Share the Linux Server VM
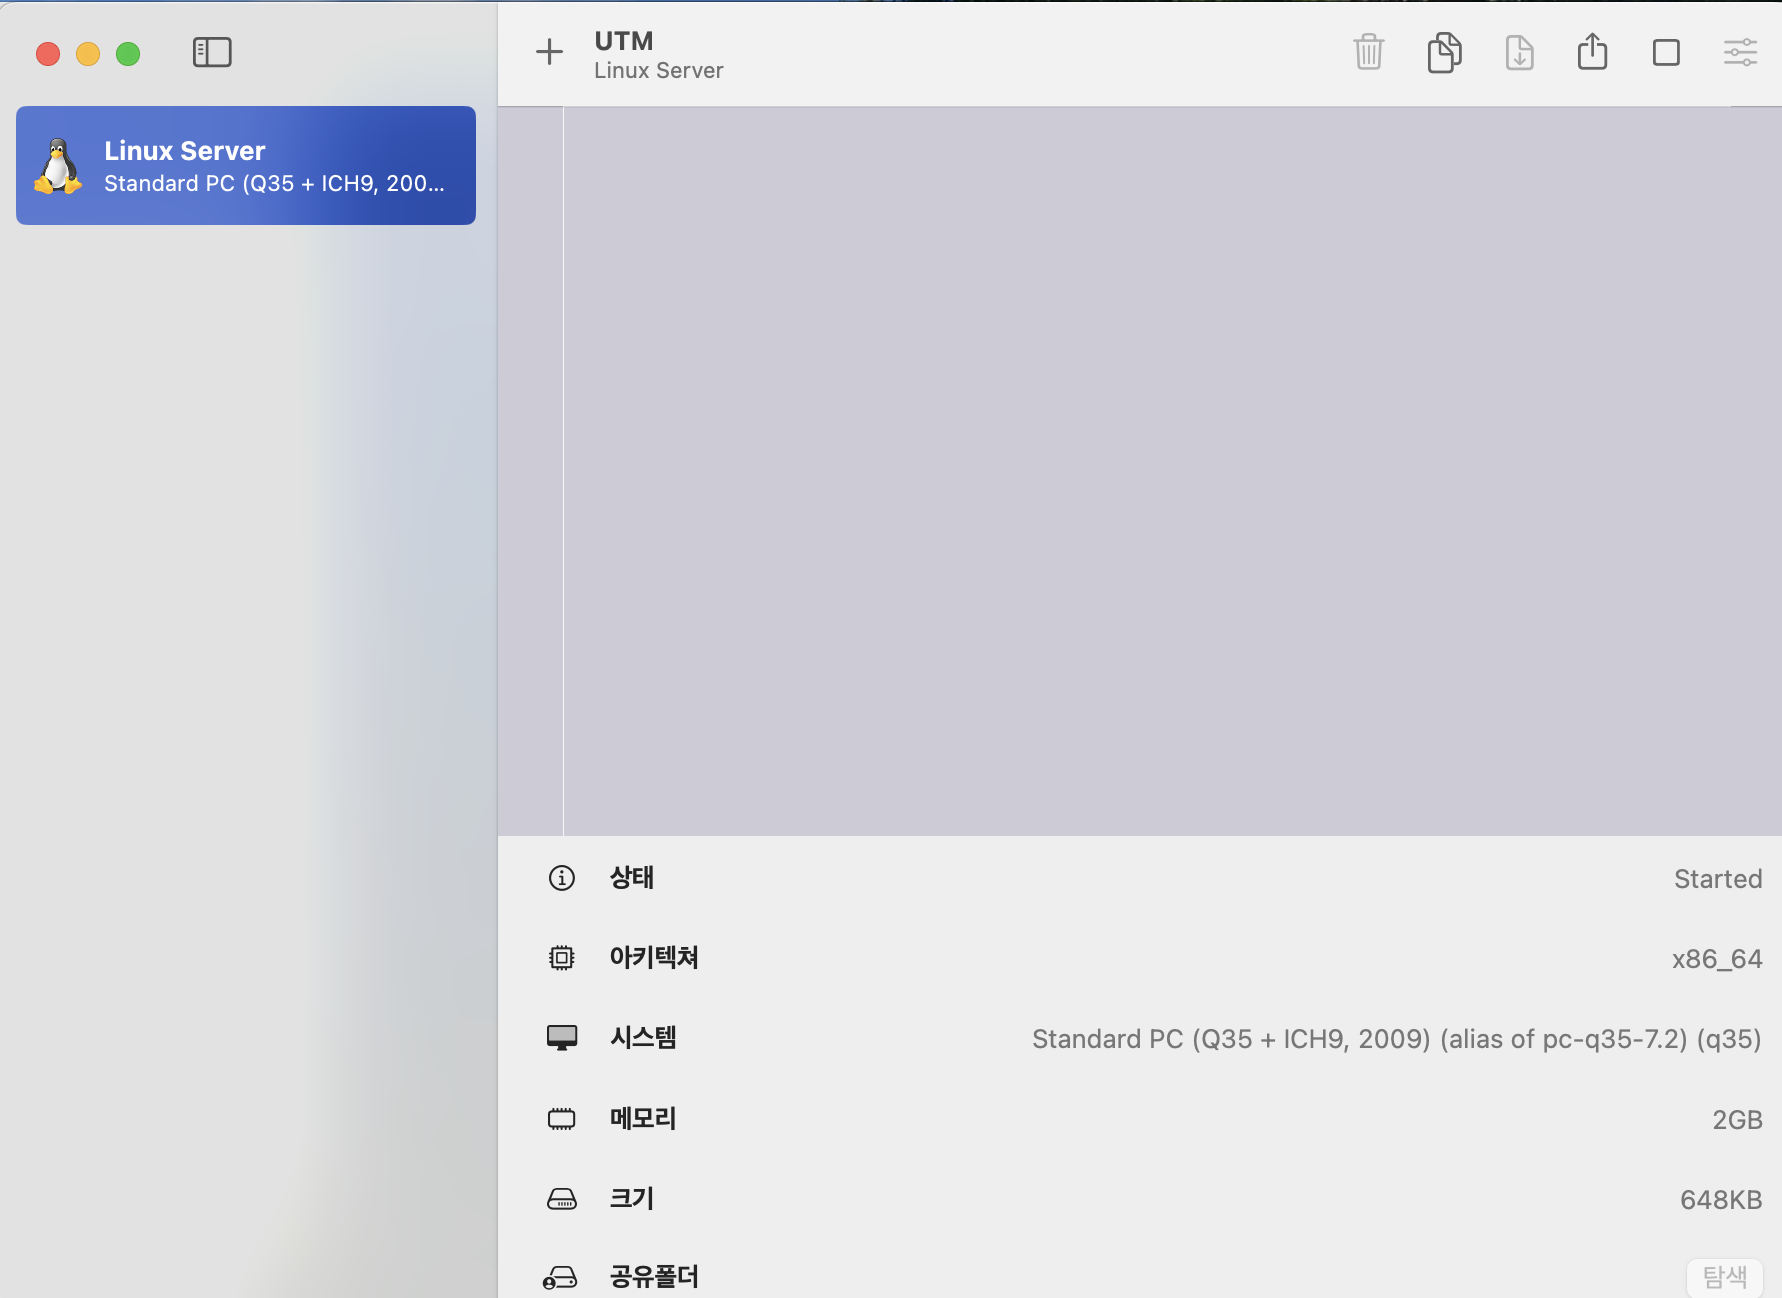 point(1592,51)
